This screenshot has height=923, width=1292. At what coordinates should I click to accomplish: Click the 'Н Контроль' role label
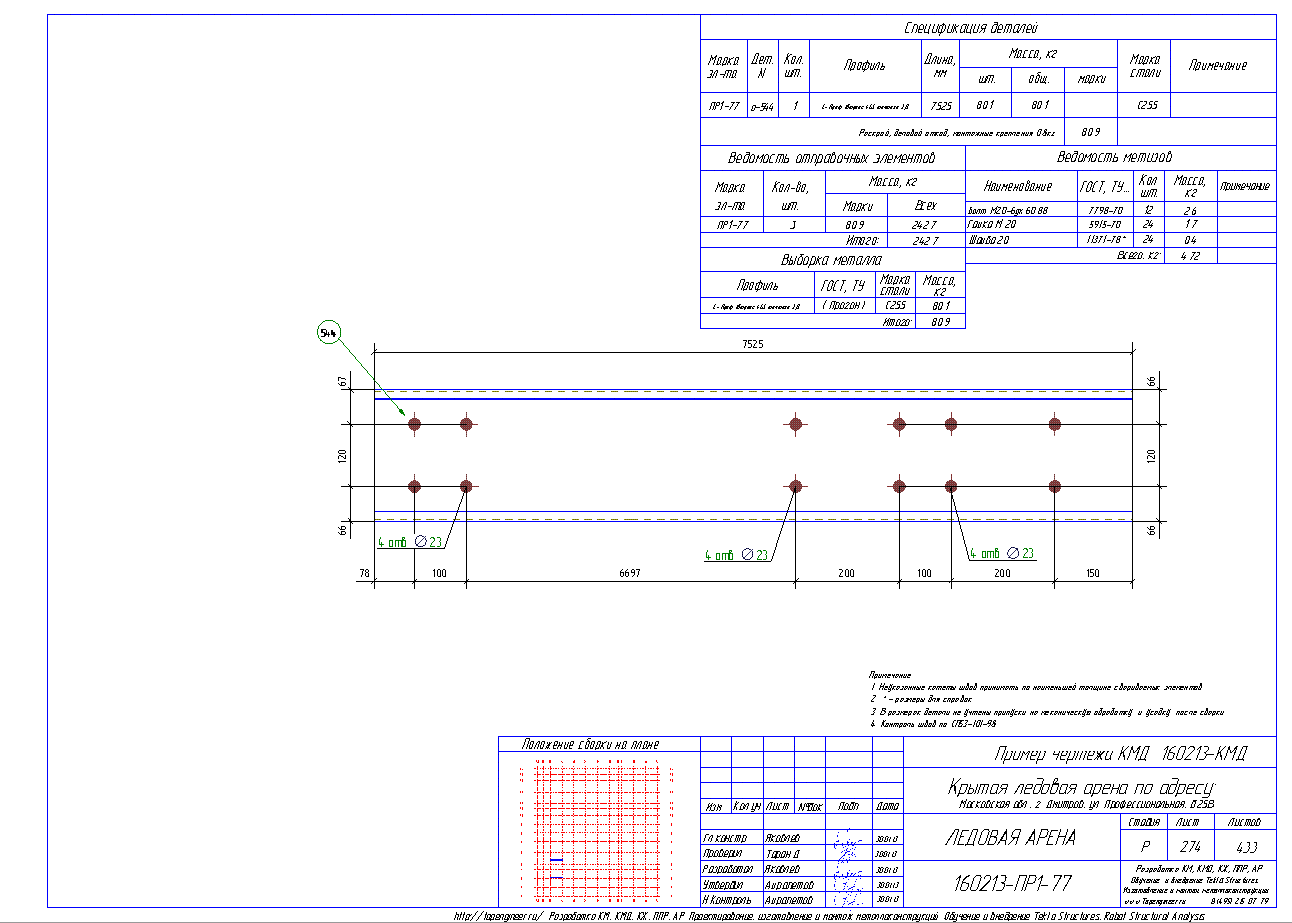coord(725,900)
